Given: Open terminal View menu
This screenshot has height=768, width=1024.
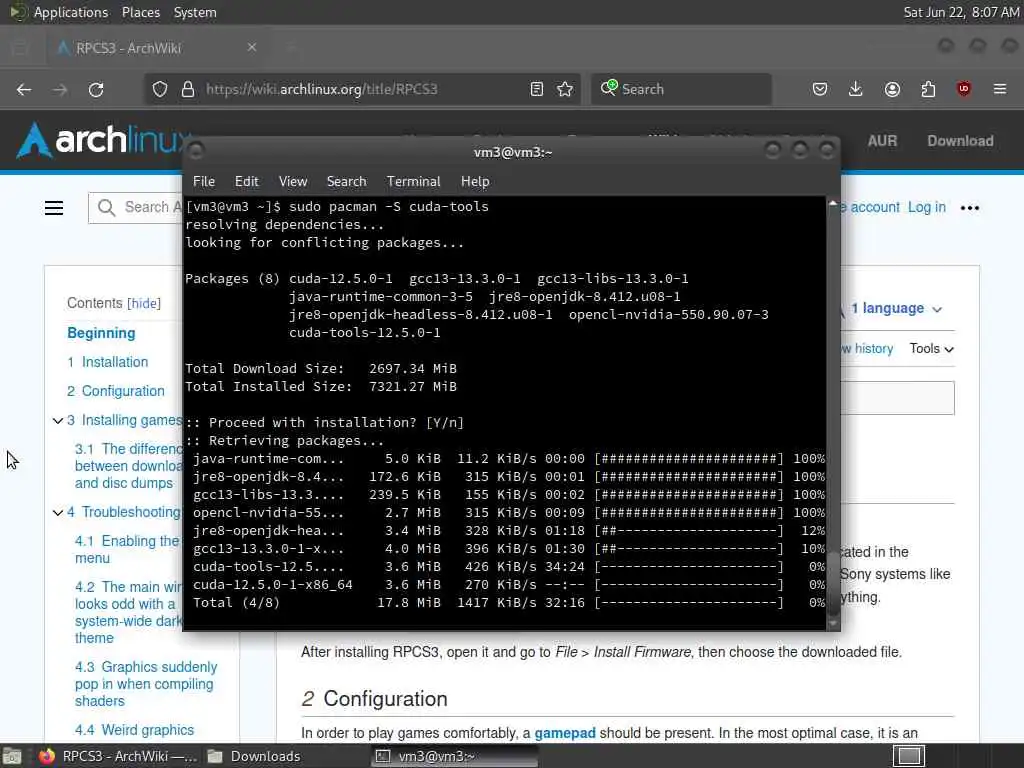Looking at the screenshot, I should [293, 182].
